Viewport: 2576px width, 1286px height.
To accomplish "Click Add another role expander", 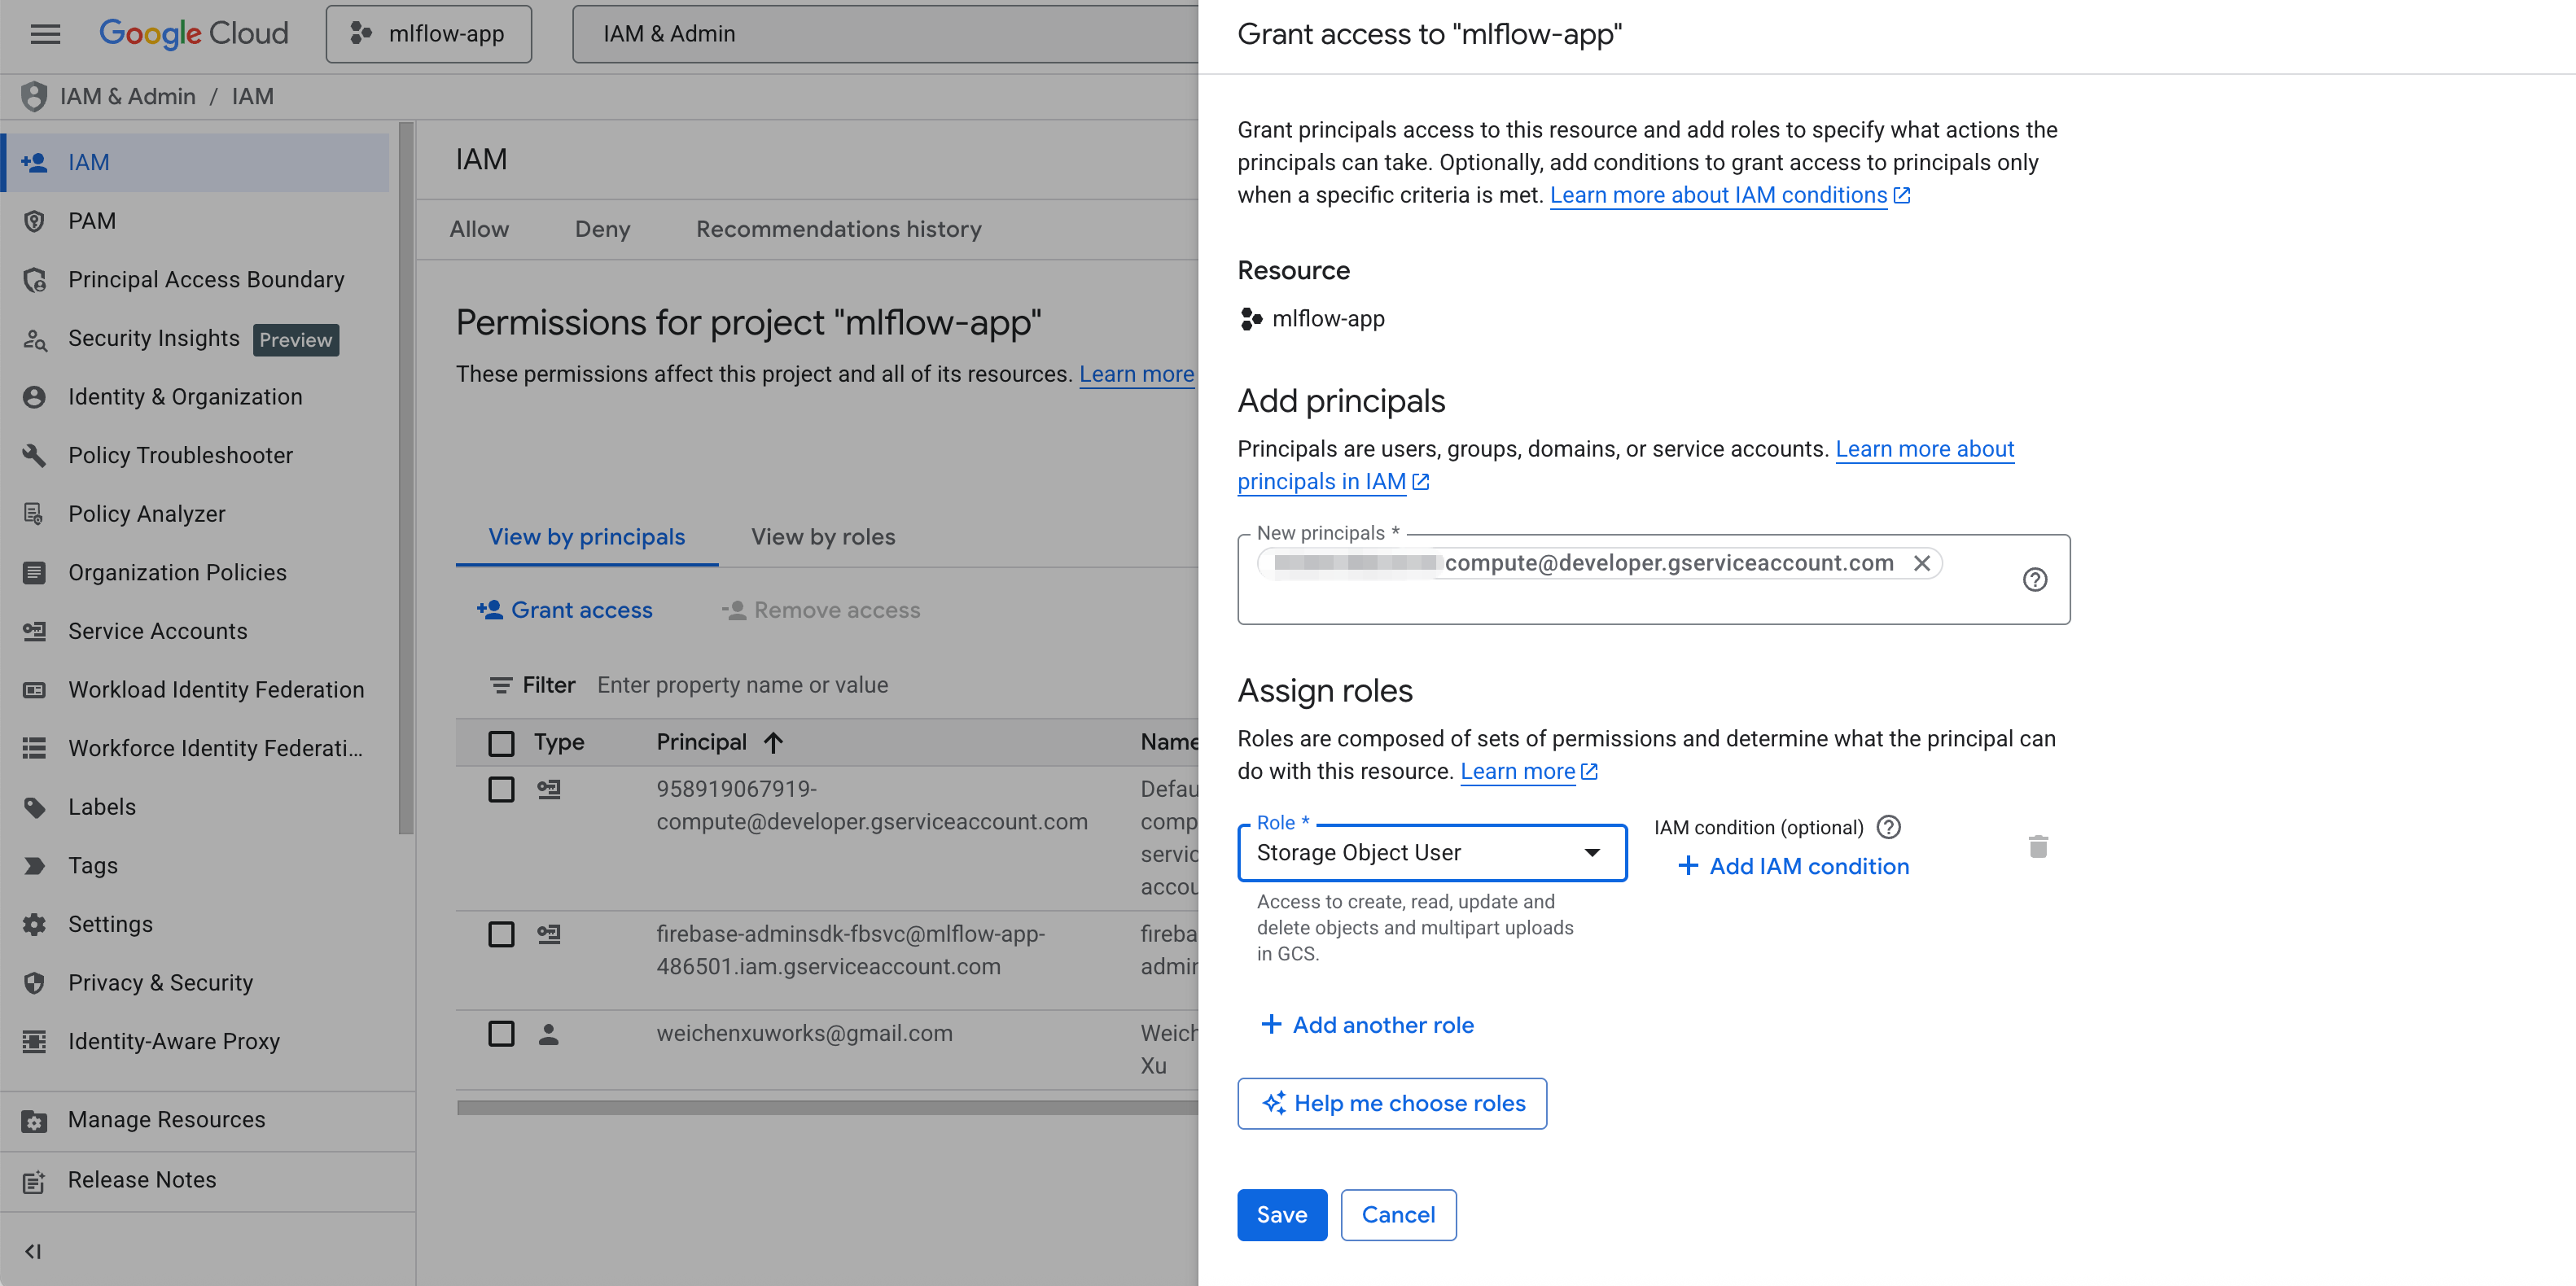I will pos(1367,1025).
